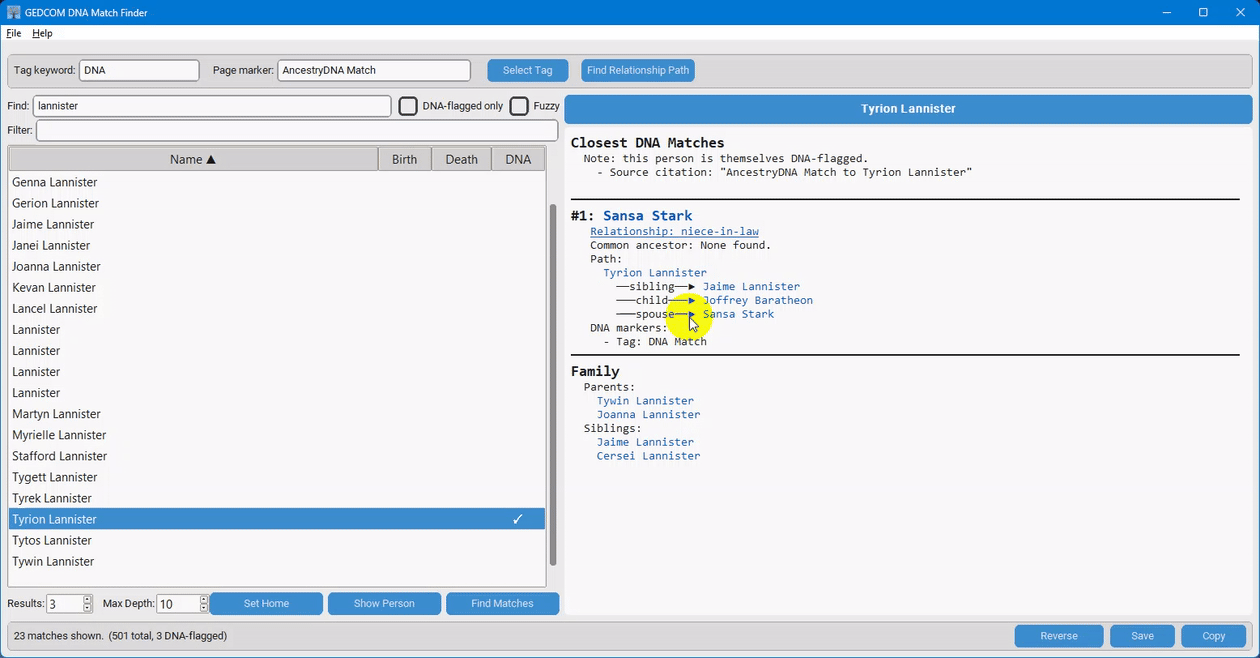Image resolution: width=1260 pixels, height=658 pixels.
Task: Click into the Results number field
Action: 65,604
